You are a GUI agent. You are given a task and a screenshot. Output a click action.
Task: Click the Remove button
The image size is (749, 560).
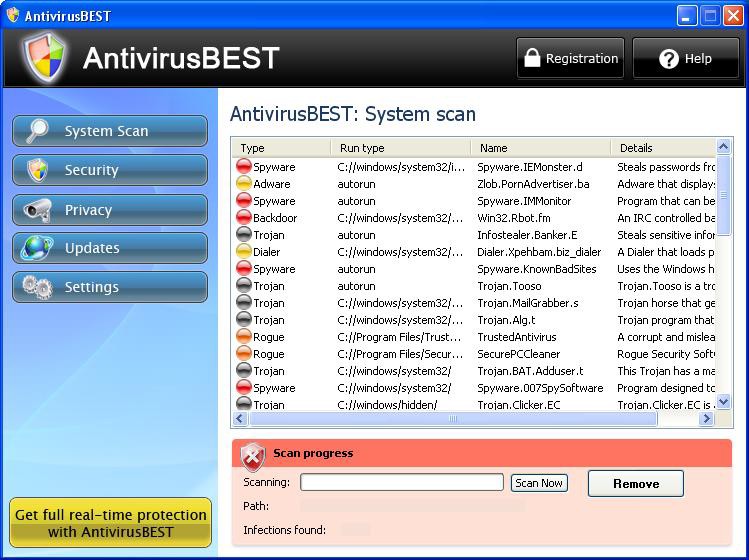[x=635, y=484]
